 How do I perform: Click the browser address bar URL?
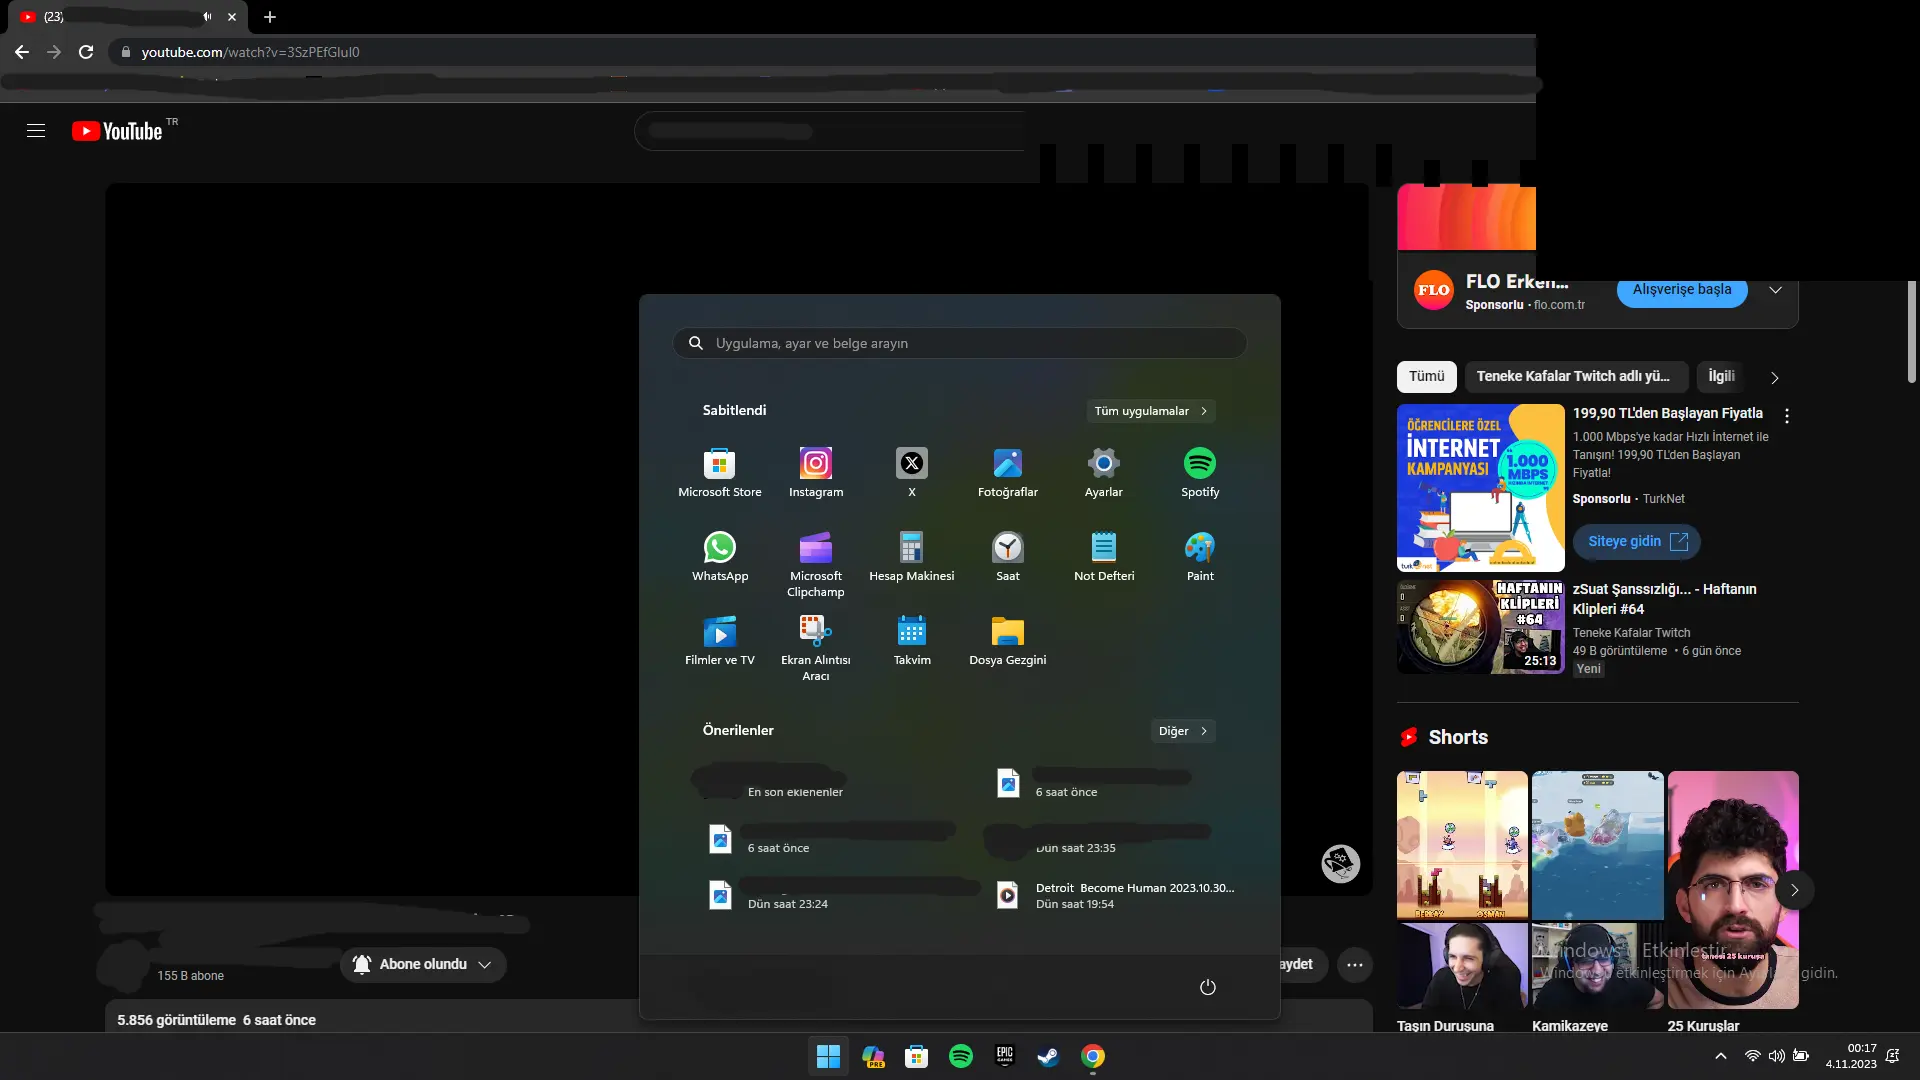[250, 52]
